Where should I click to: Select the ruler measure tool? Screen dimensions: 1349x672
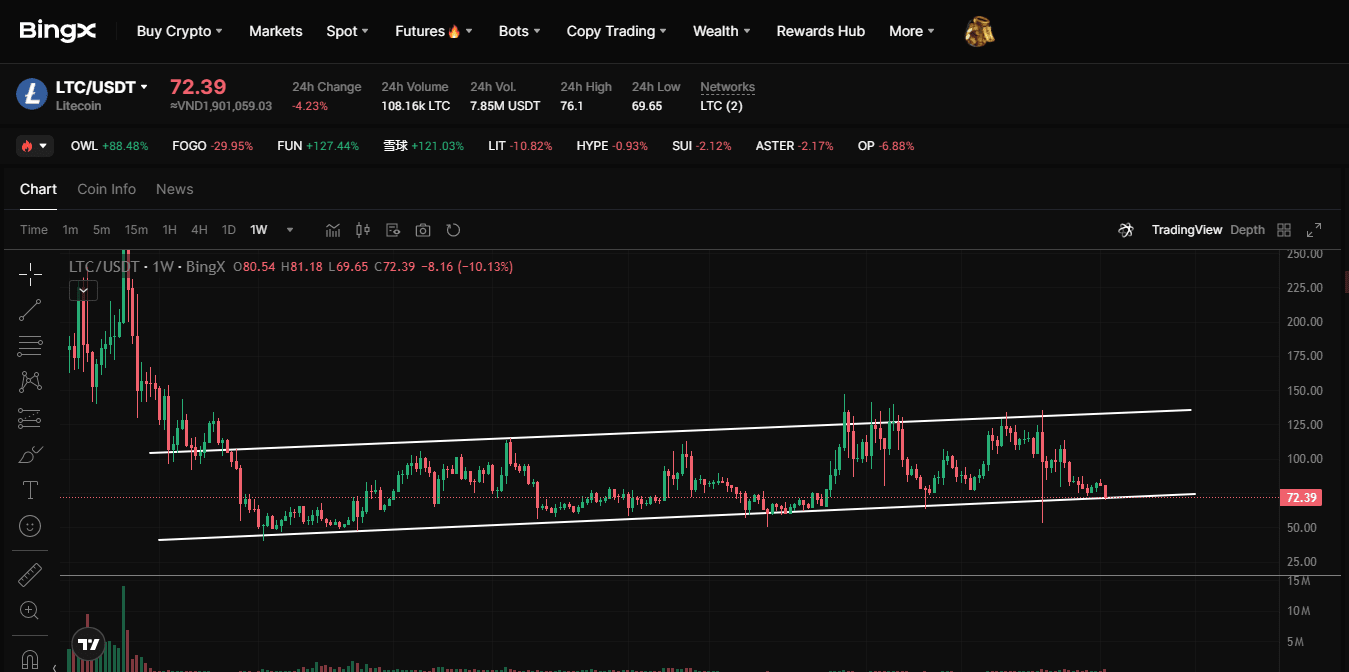(x=30, y=573)
